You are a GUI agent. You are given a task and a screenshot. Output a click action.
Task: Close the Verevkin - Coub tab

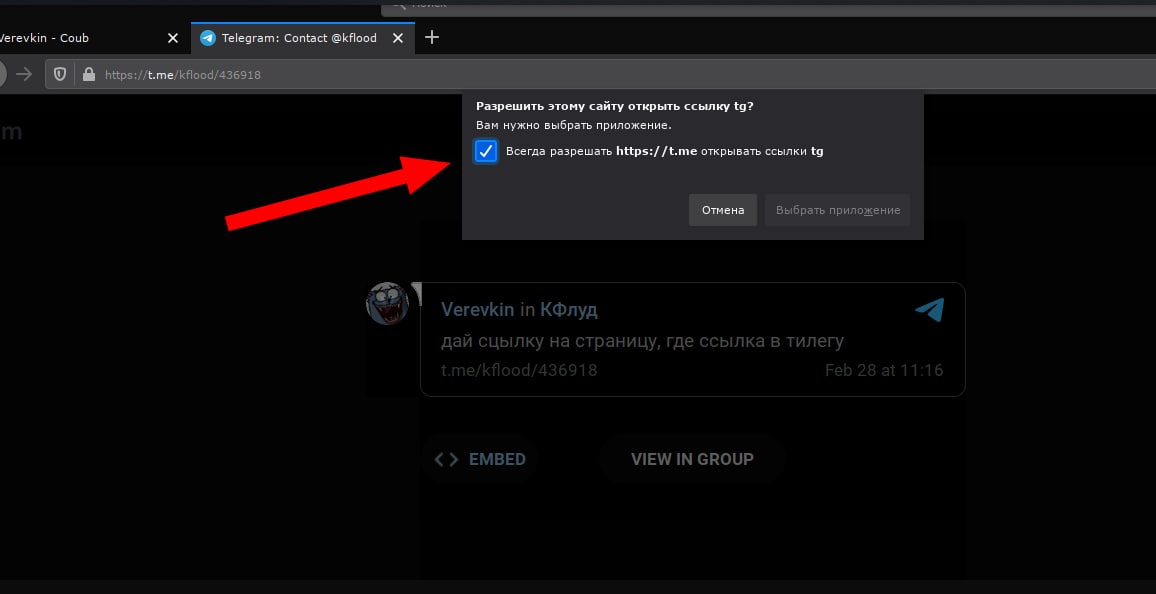(x=173, y=38)
